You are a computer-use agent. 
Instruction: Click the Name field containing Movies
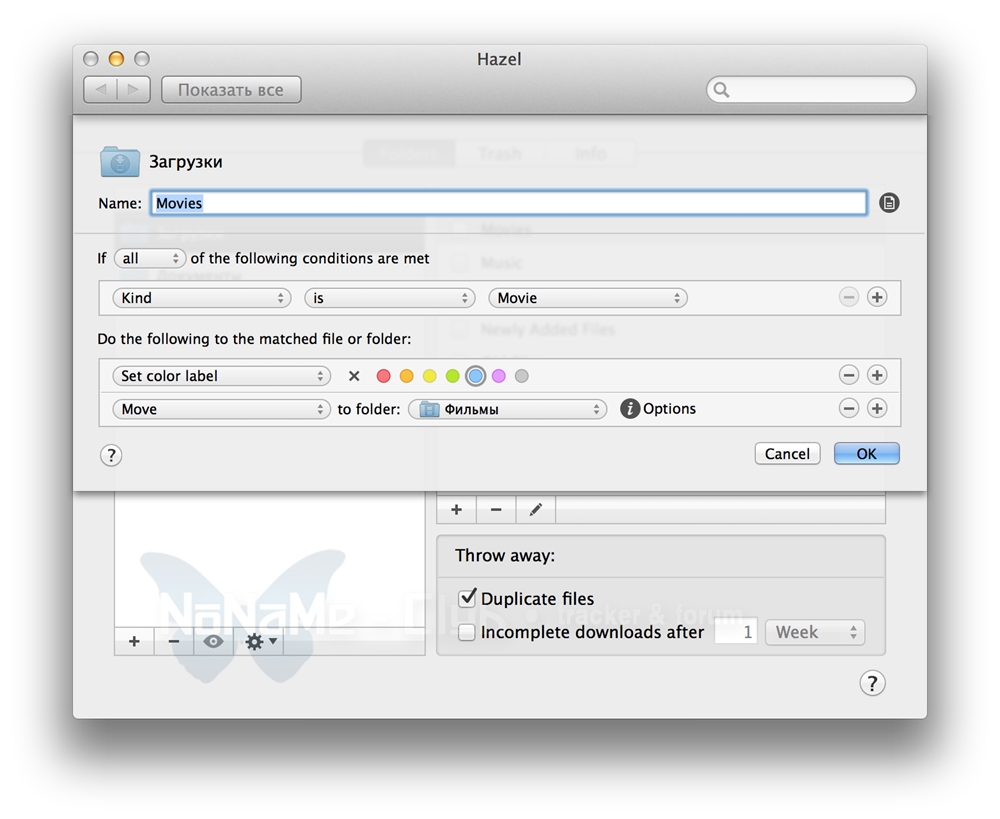[x=508, y=203]
